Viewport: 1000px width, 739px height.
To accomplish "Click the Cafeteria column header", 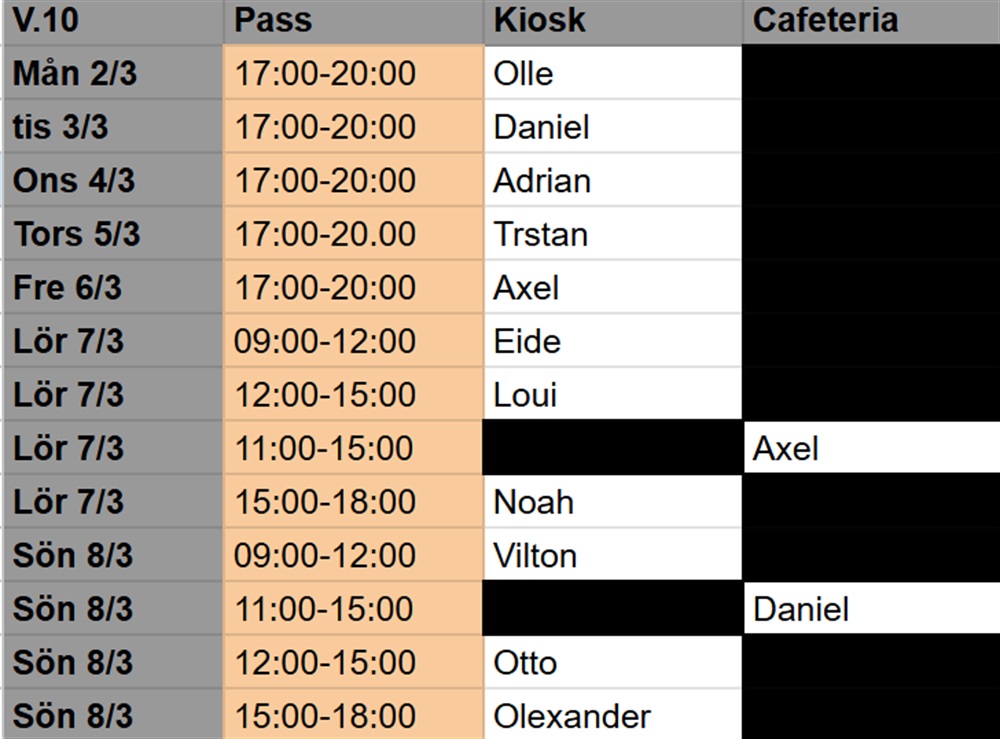I will click(x=870, y=21).
